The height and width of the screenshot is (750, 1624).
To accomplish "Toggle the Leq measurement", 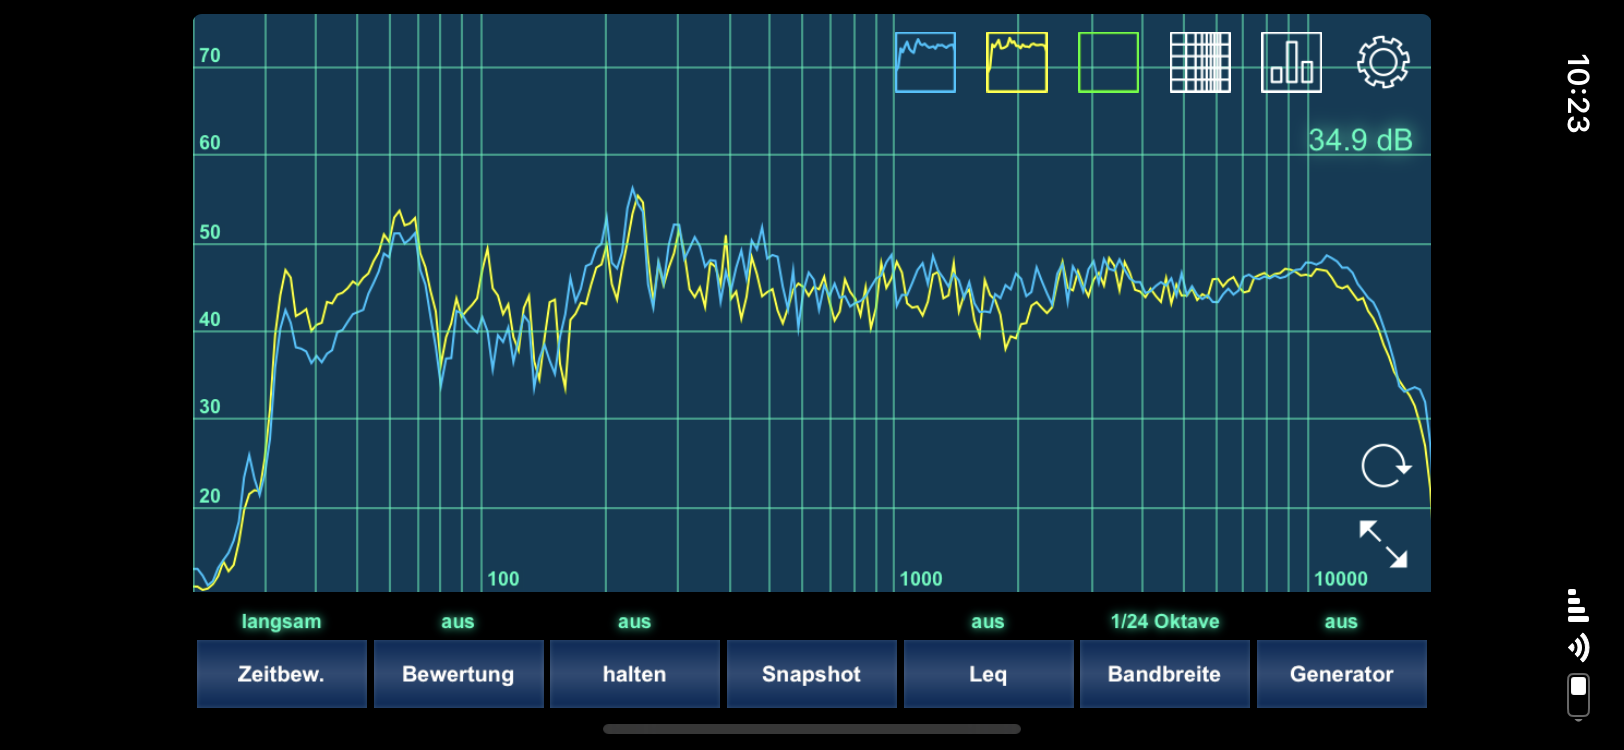I will tap(988, 674).
